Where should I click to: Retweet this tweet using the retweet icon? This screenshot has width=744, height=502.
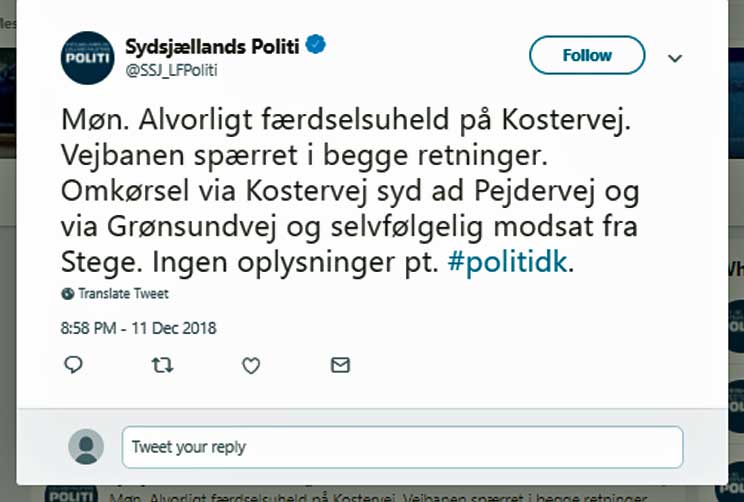point(161,366)
